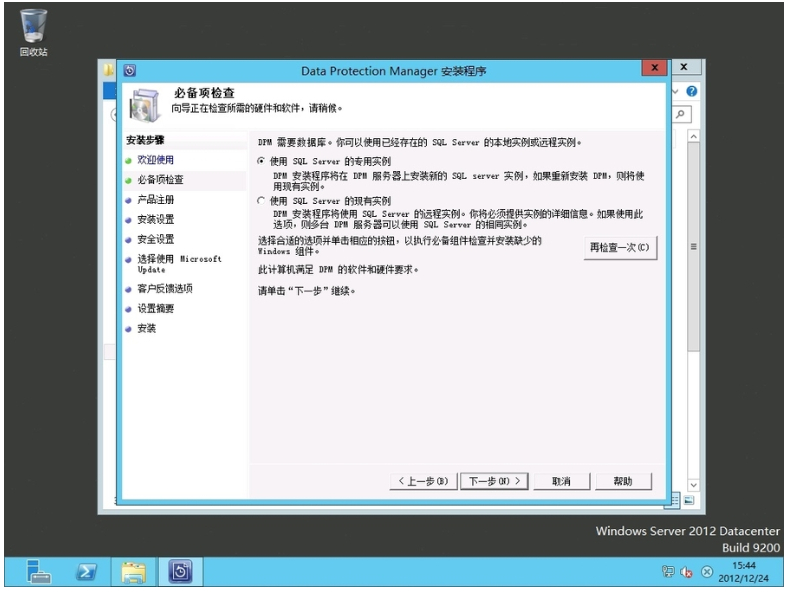Select the 安装设置 setup step
The height and width of the screenshot is (592, 788).
[156, 219]
